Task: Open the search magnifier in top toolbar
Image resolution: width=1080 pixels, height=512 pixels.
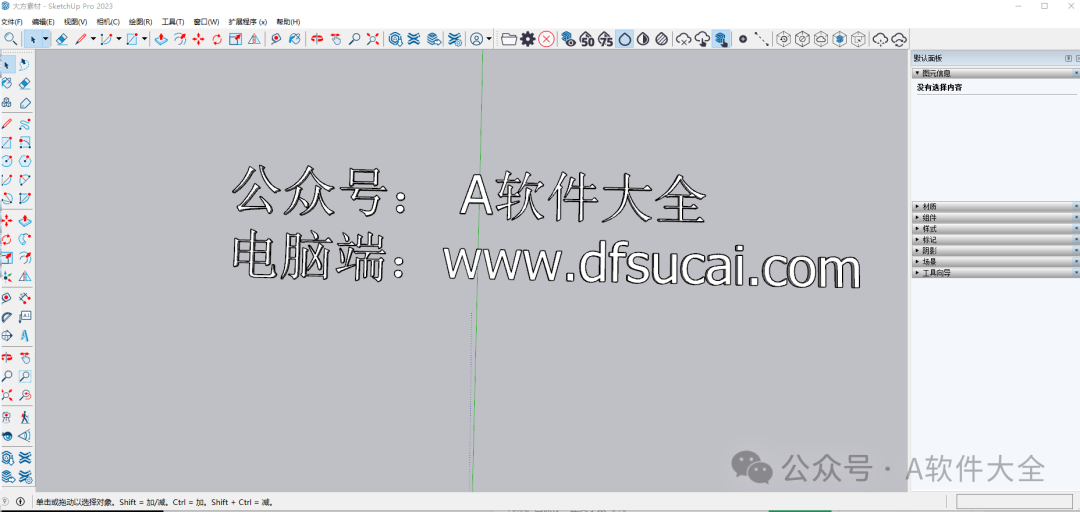Action: (10, 39)
